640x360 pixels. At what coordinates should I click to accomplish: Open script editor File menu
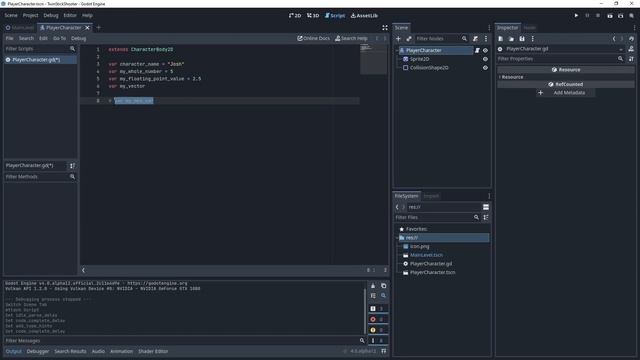(x=9, y=38)
